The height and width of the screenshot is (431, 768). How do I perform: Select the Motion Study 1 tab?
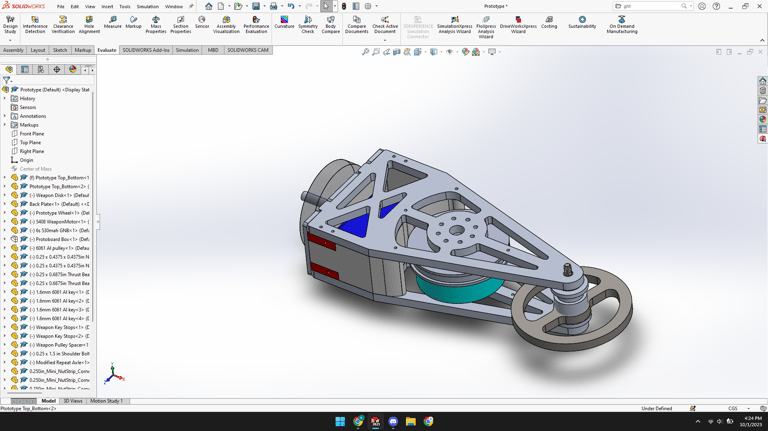(106, 401)
